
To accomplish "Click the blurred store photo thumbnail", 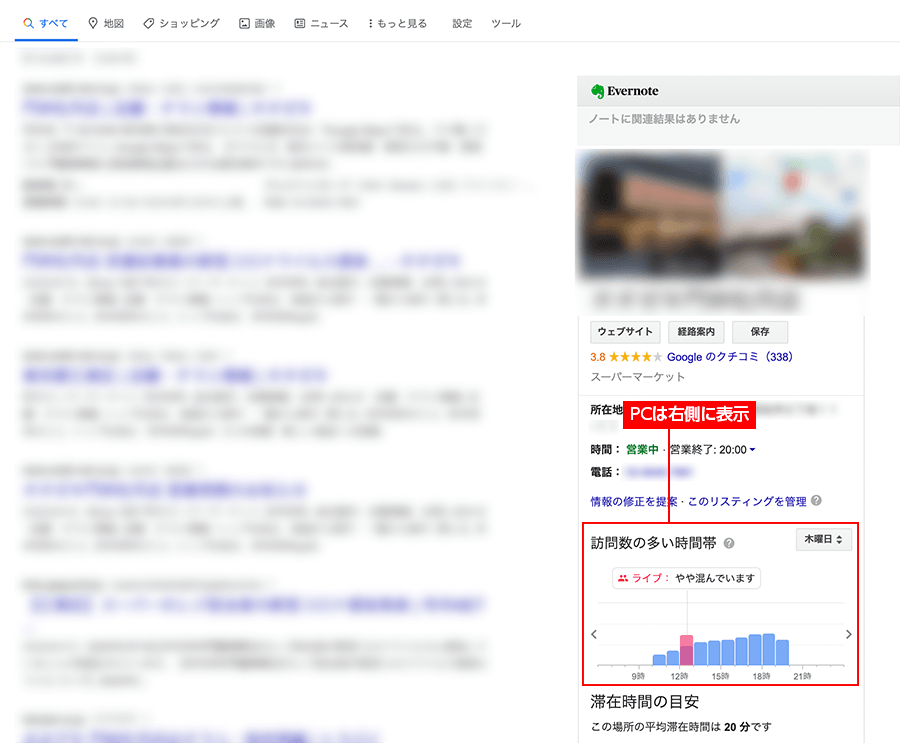I will (650, 216).
